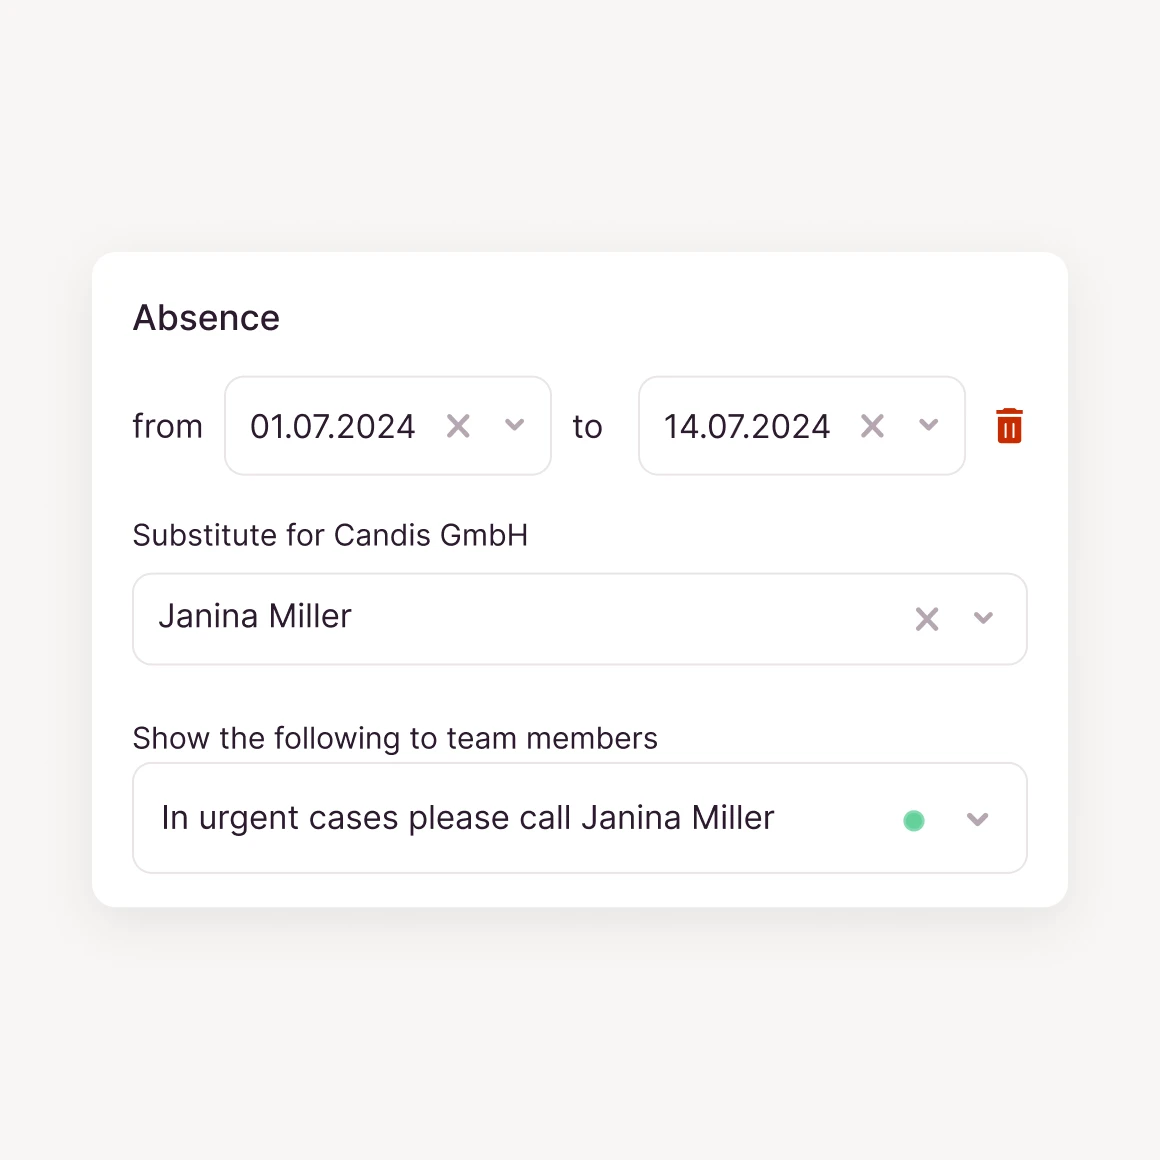This screenshot has width=1160, height=1160.
Task: Click the 'In urgent cases please call' message
Action: tap(467, 818)
